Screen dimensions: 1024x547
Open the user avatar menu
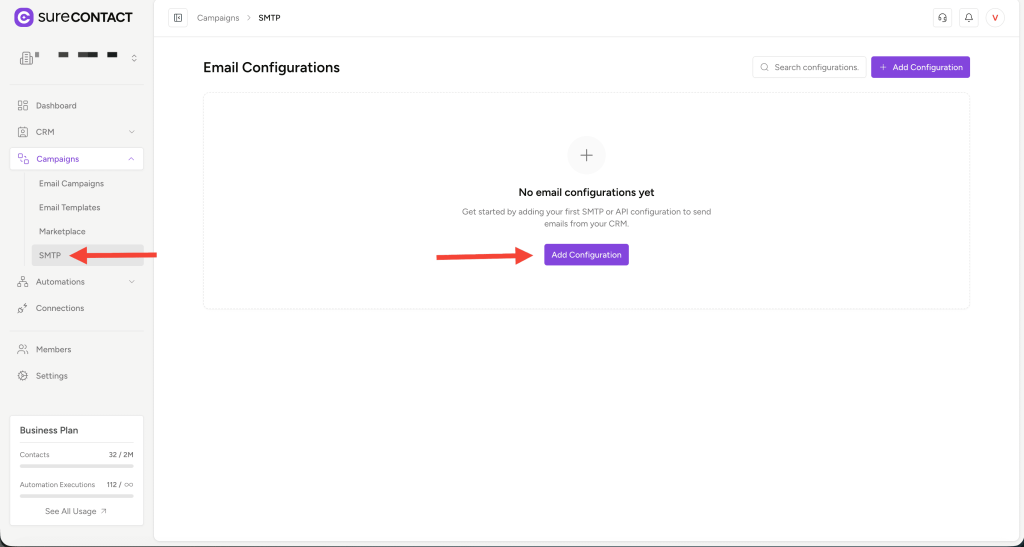click(x=995, y=18)
